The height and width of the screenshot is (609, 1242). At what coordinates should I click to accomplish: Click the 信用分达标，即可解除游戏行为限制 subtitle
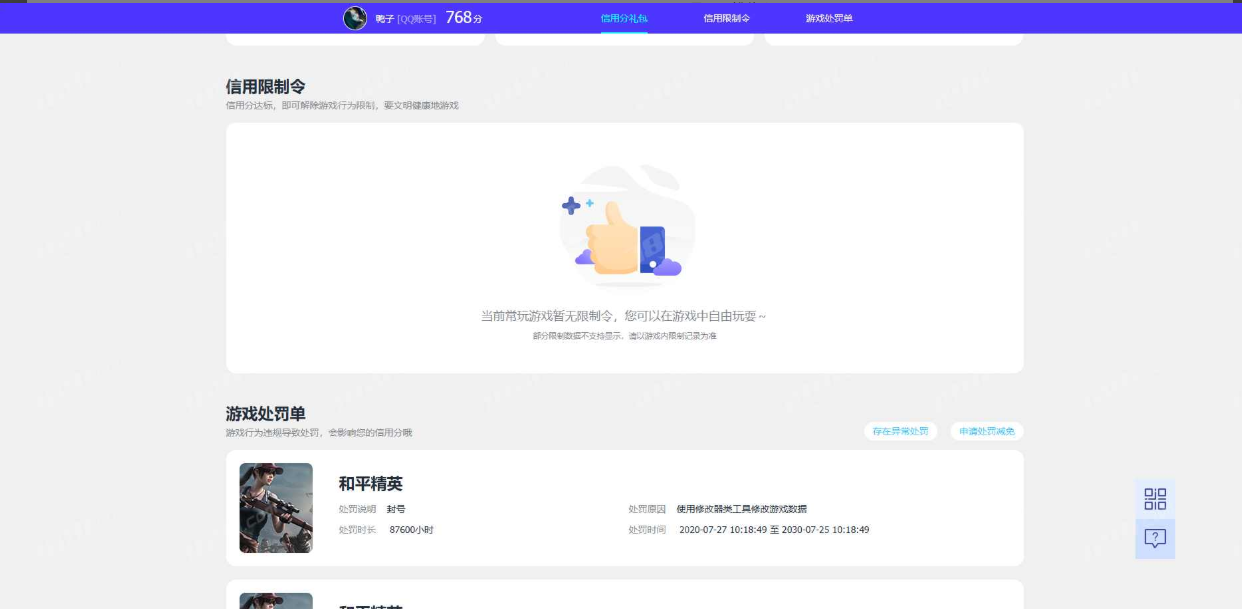342,105
